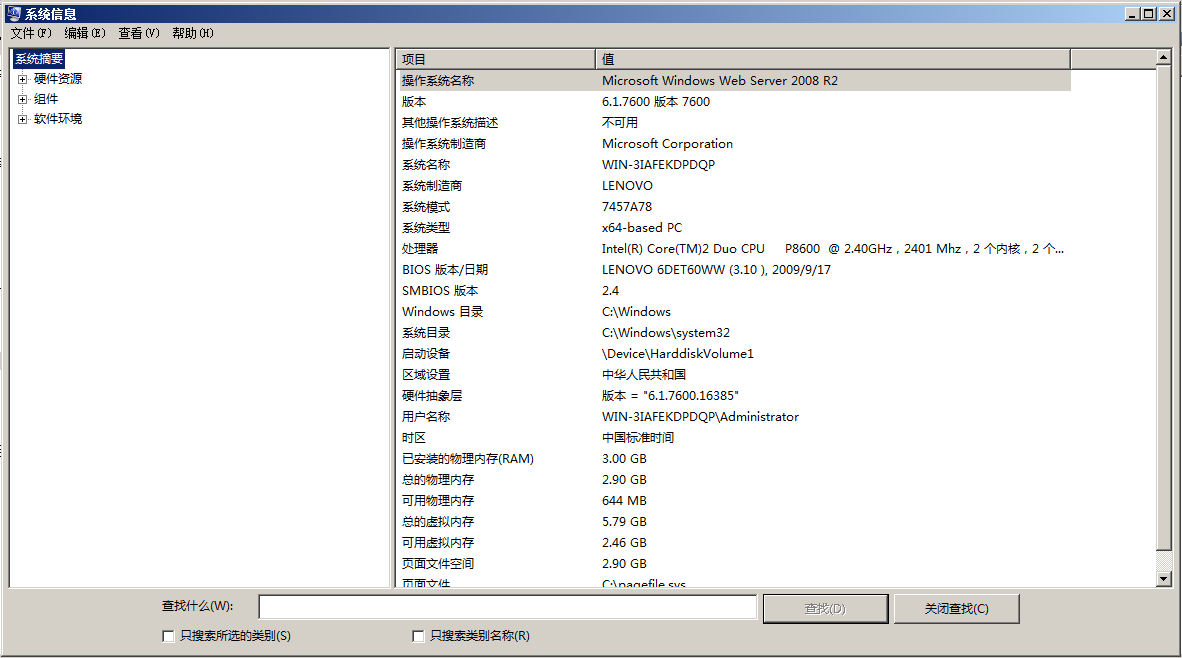Viewport: 1182px width, 658px height.
Task: Expand the 软件环境 tree node
Action: [23, 119]
